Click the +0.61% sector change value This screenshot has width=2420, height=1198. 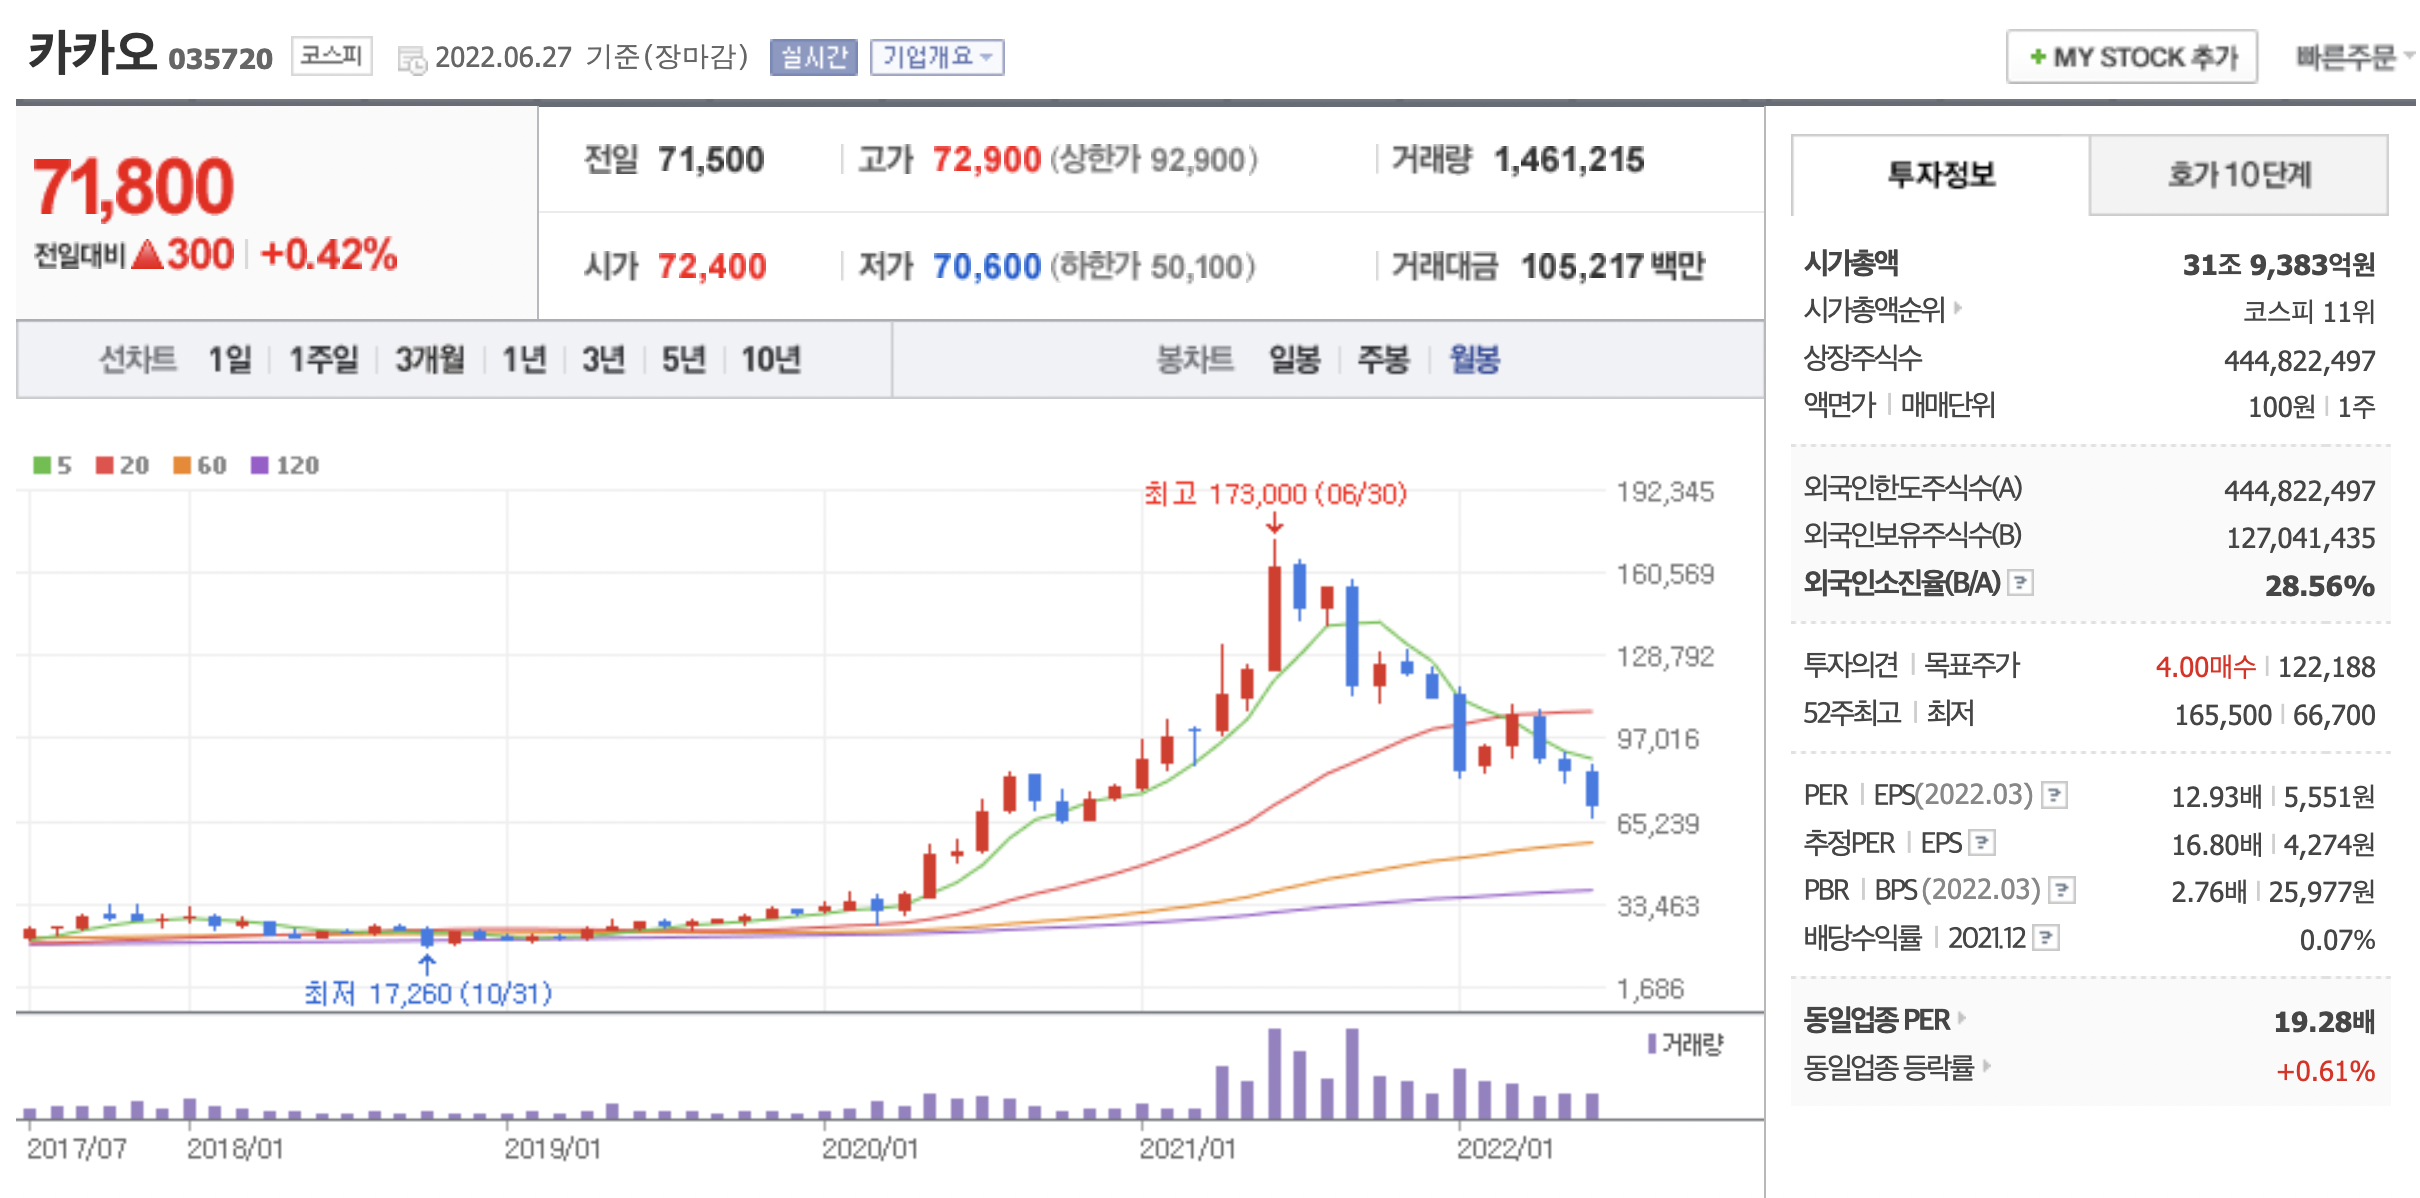2325,1071
